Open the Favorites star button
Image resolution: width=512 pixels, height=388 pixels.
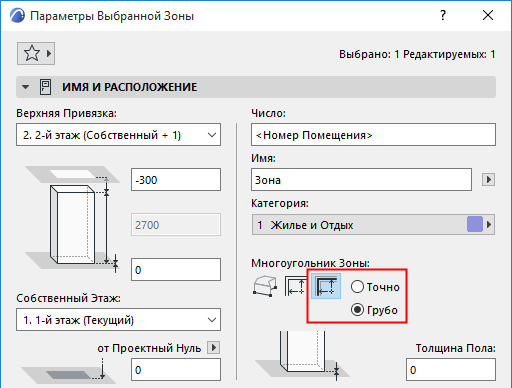(x=36, y=53)
